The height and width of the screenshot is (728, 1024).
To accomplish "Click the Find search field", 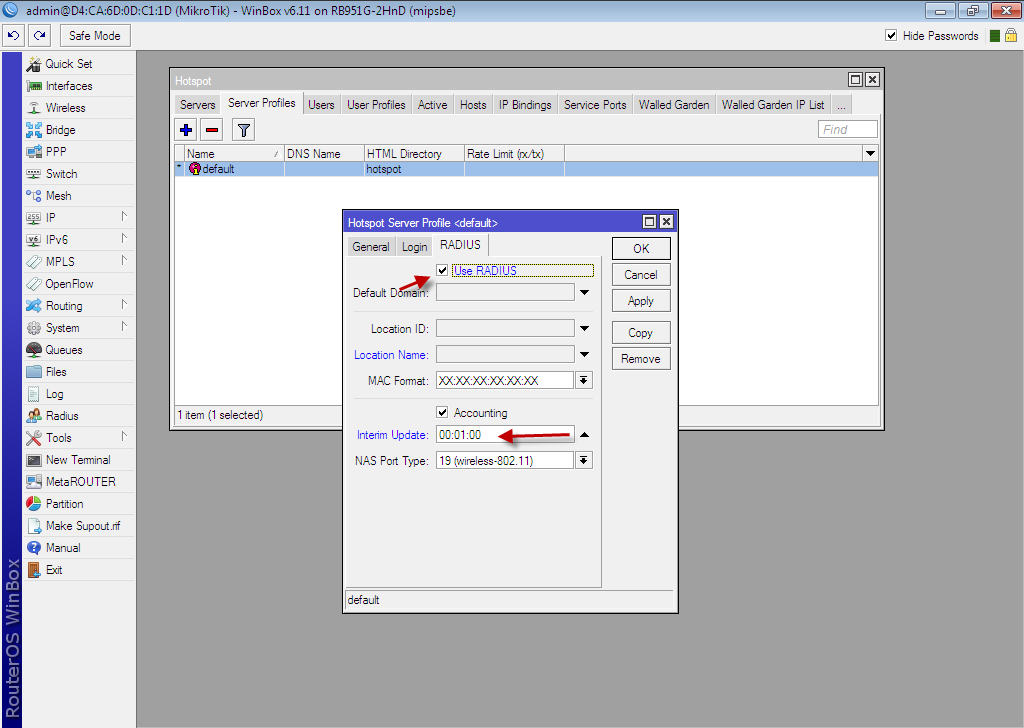I will point(848,129).
